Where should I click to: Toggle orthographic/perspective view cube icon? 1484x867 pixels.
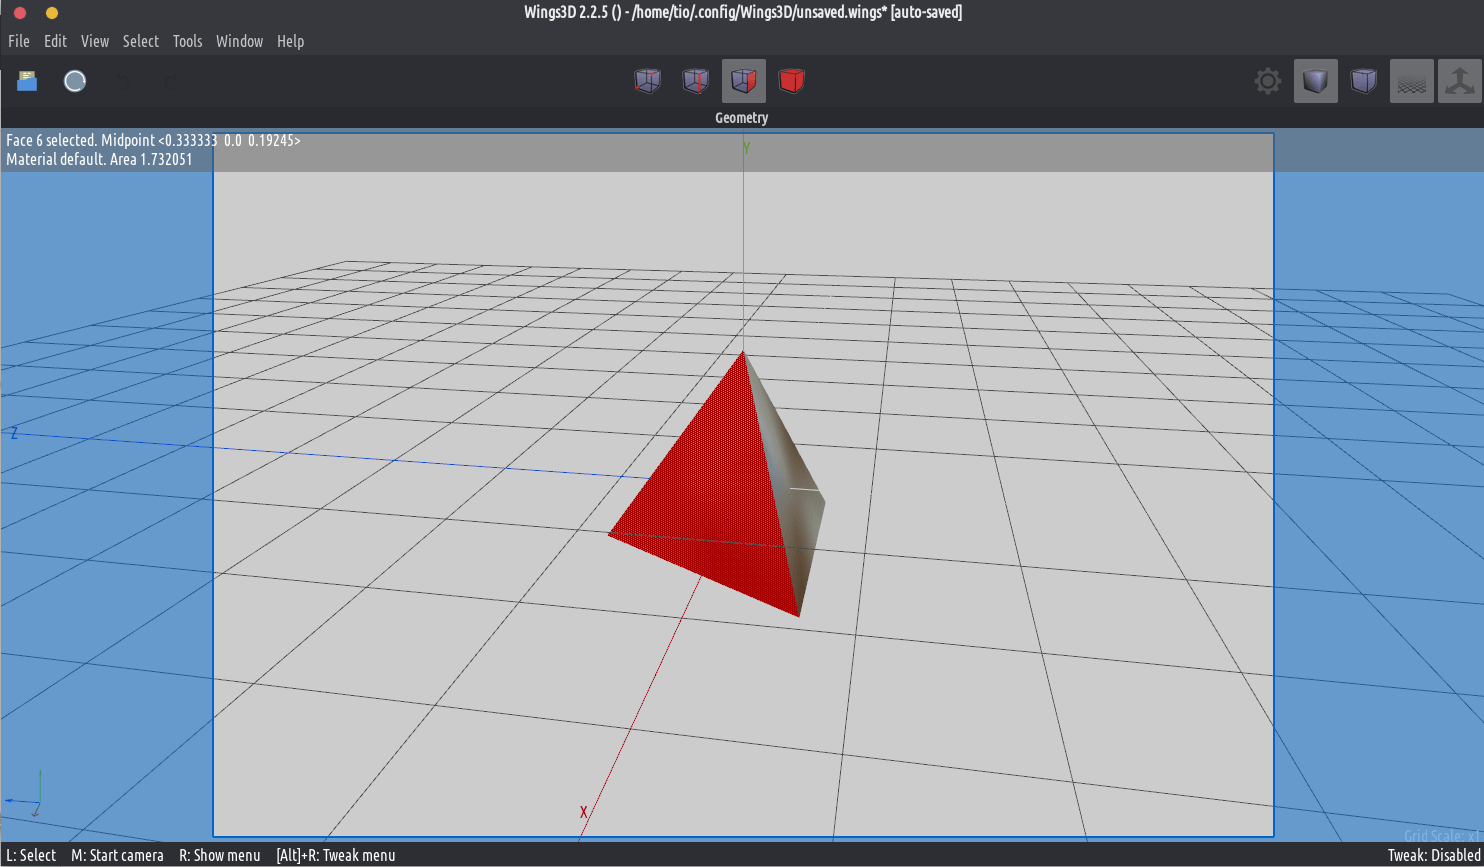click(1364, 81)
